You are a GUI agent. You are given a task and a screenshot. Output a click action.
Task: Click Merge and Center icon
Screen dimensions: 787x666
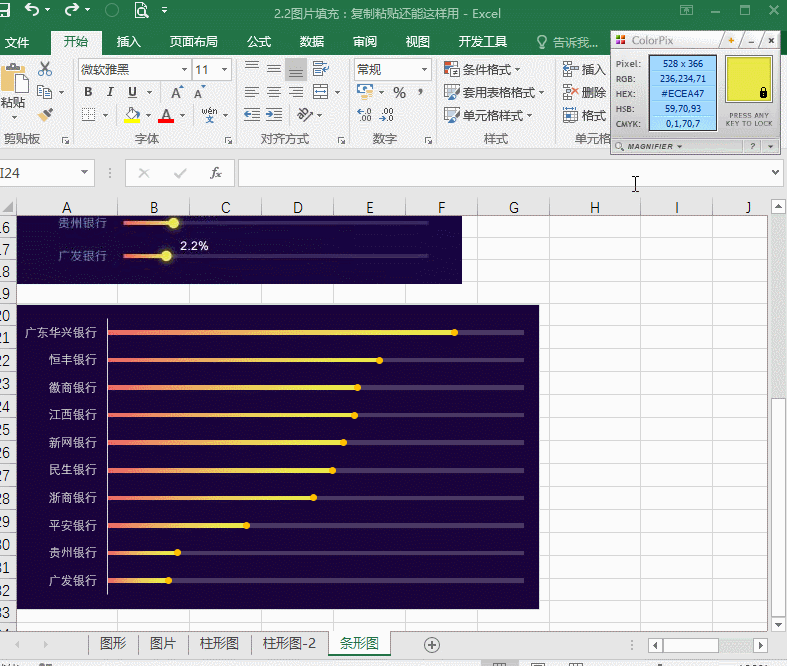[x=321, y=92]
